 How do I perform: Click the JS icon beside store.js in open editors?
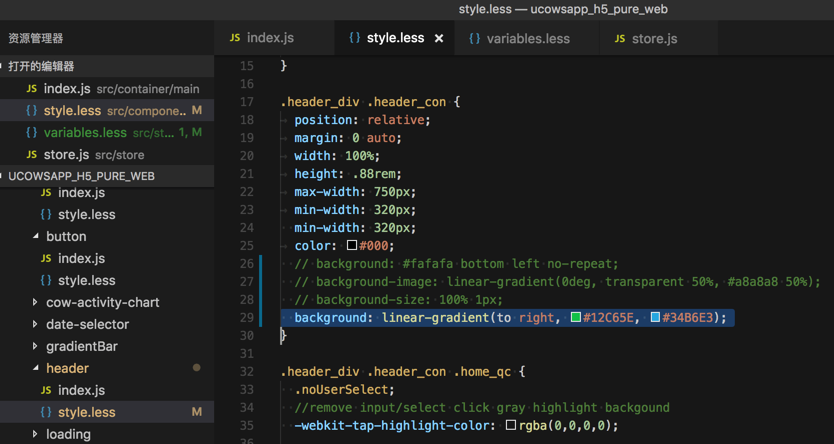tap(32, 155)
